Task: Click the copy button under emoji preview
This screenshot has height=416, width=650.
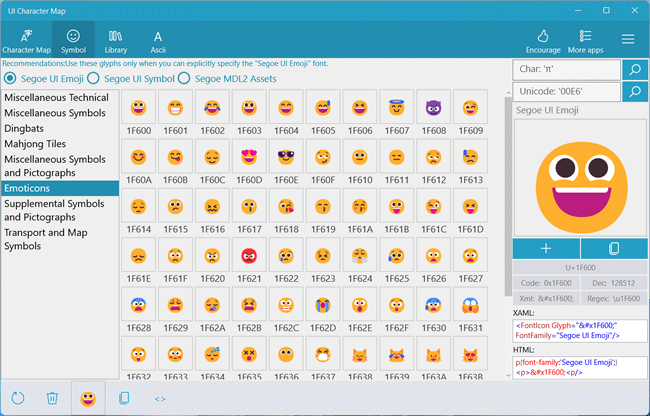Action: point(612,248)
